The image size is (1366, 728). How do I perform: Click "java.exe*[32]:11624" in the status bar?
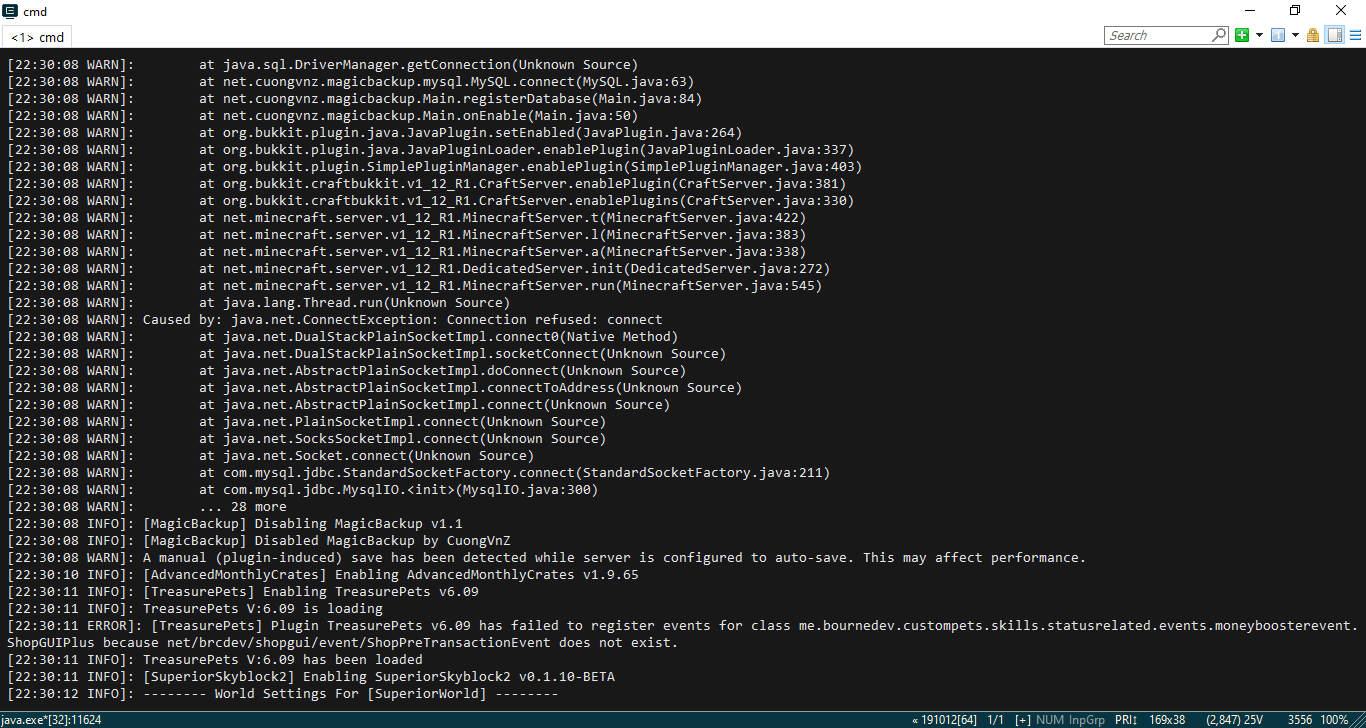coord(52,720)
